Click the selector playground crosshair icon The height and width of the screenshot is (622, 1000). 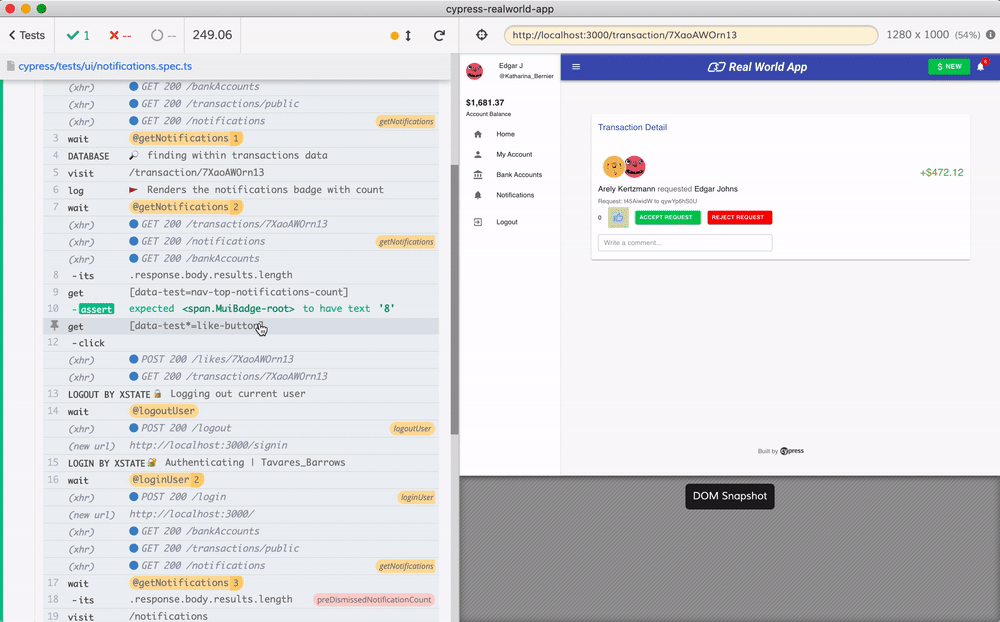pos(482,35)
